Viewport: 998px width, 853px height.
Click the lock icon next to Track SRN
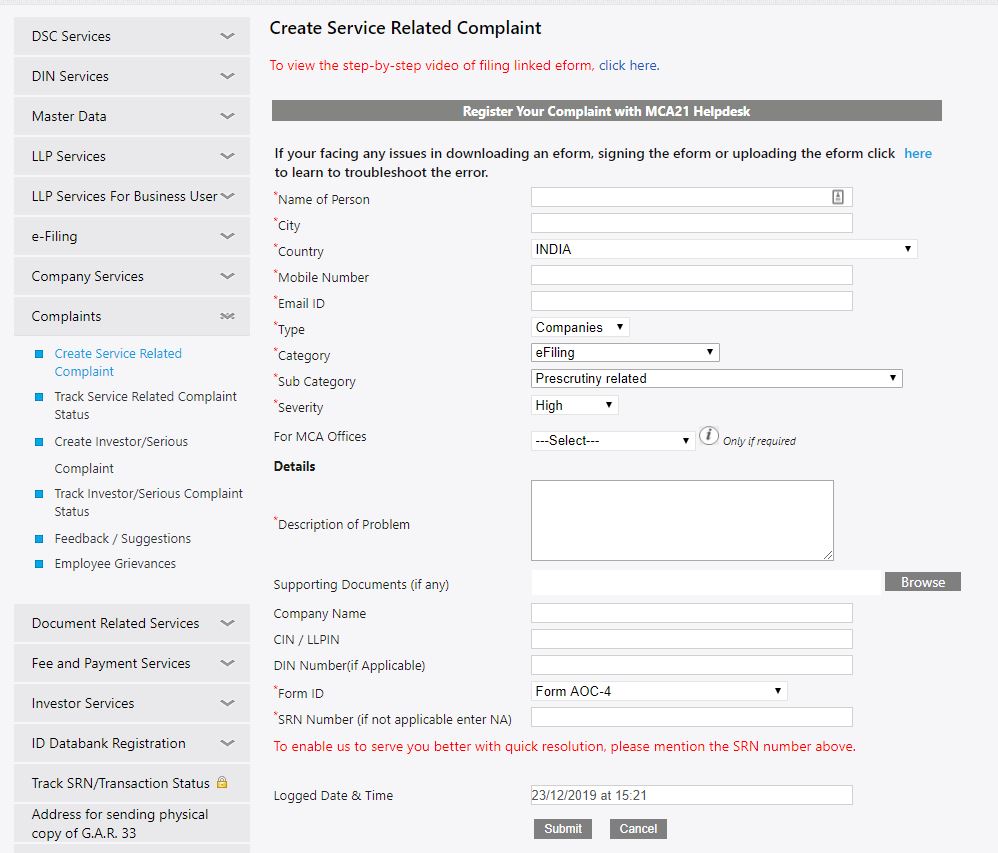pyautogui.click(x=222, y=782)
